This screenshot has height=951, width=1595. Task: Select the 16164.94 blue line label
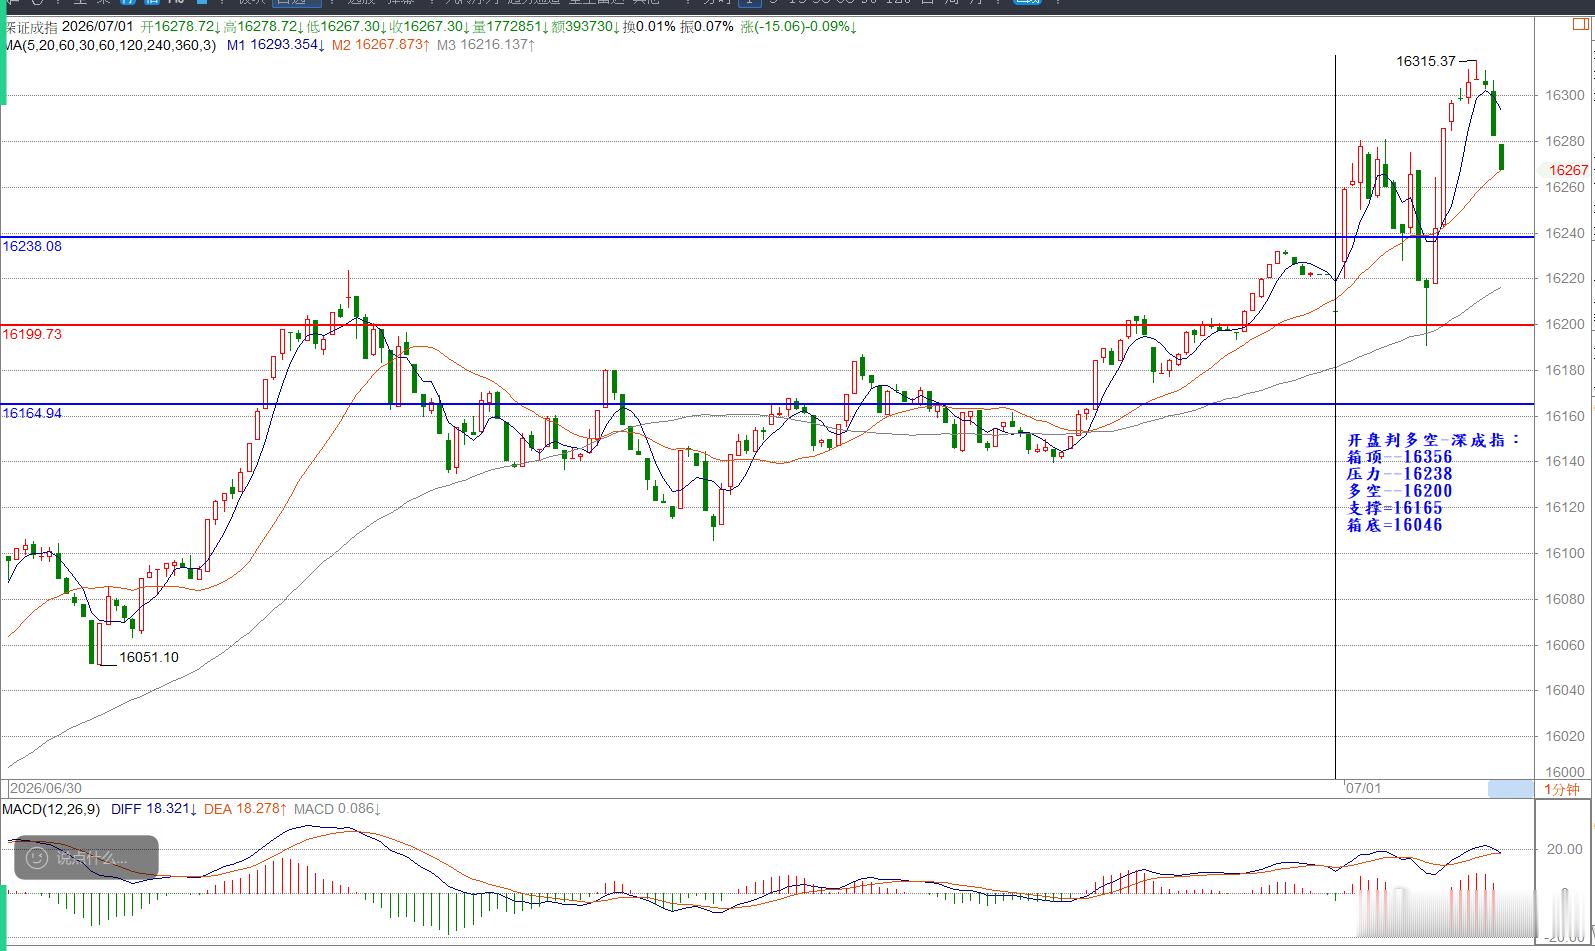tap(32, 413)
